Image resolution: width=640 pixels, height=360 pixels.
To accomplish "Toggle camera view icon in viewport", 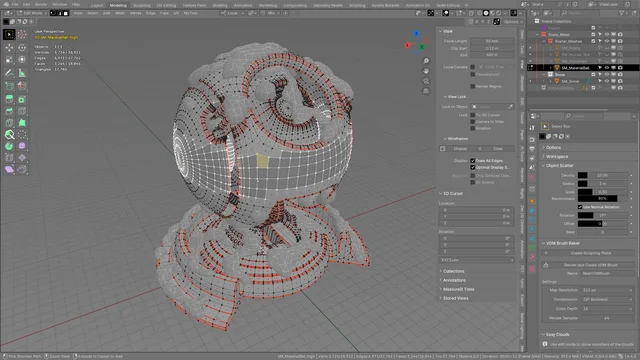I will [x=426, y=81].
